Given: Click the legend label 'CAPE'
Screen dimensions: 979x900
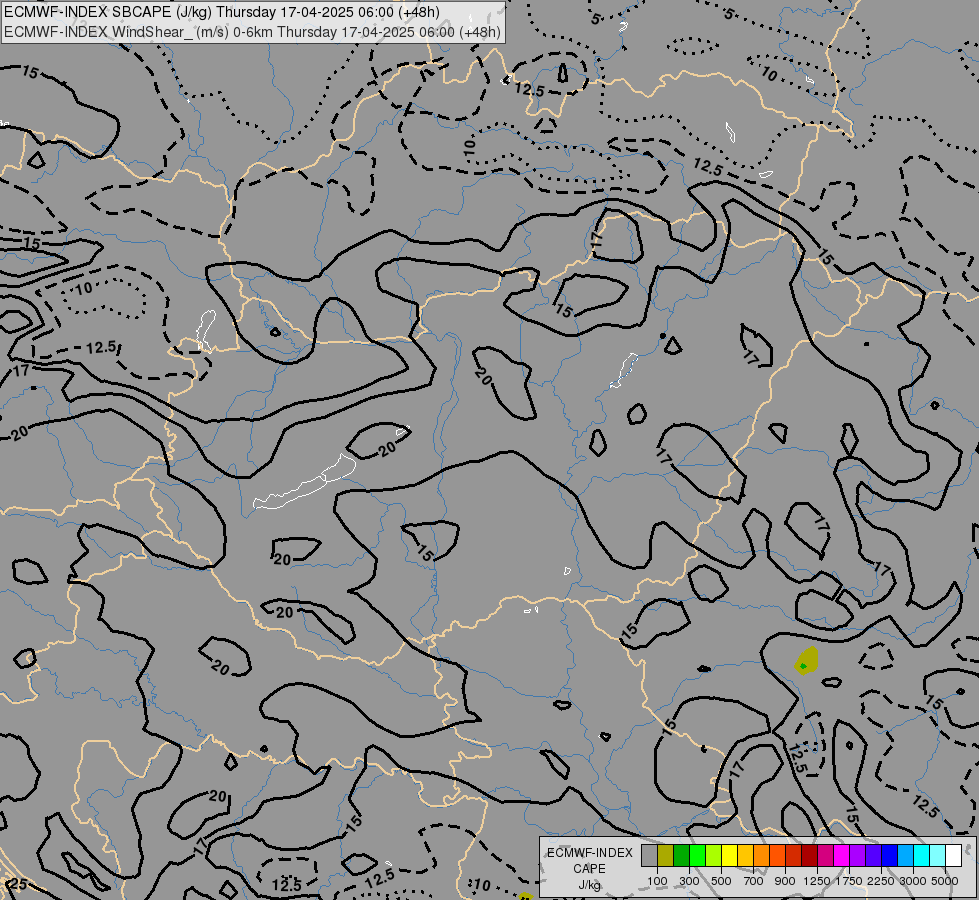Looking at the screenshot, I should point(589,869).
